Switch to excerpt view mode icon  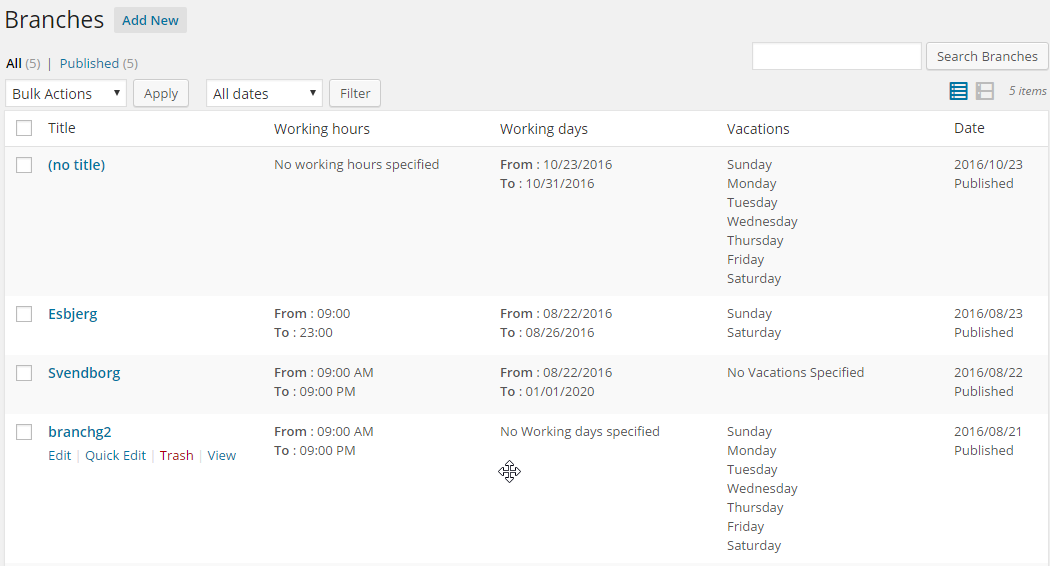(985, 91)
